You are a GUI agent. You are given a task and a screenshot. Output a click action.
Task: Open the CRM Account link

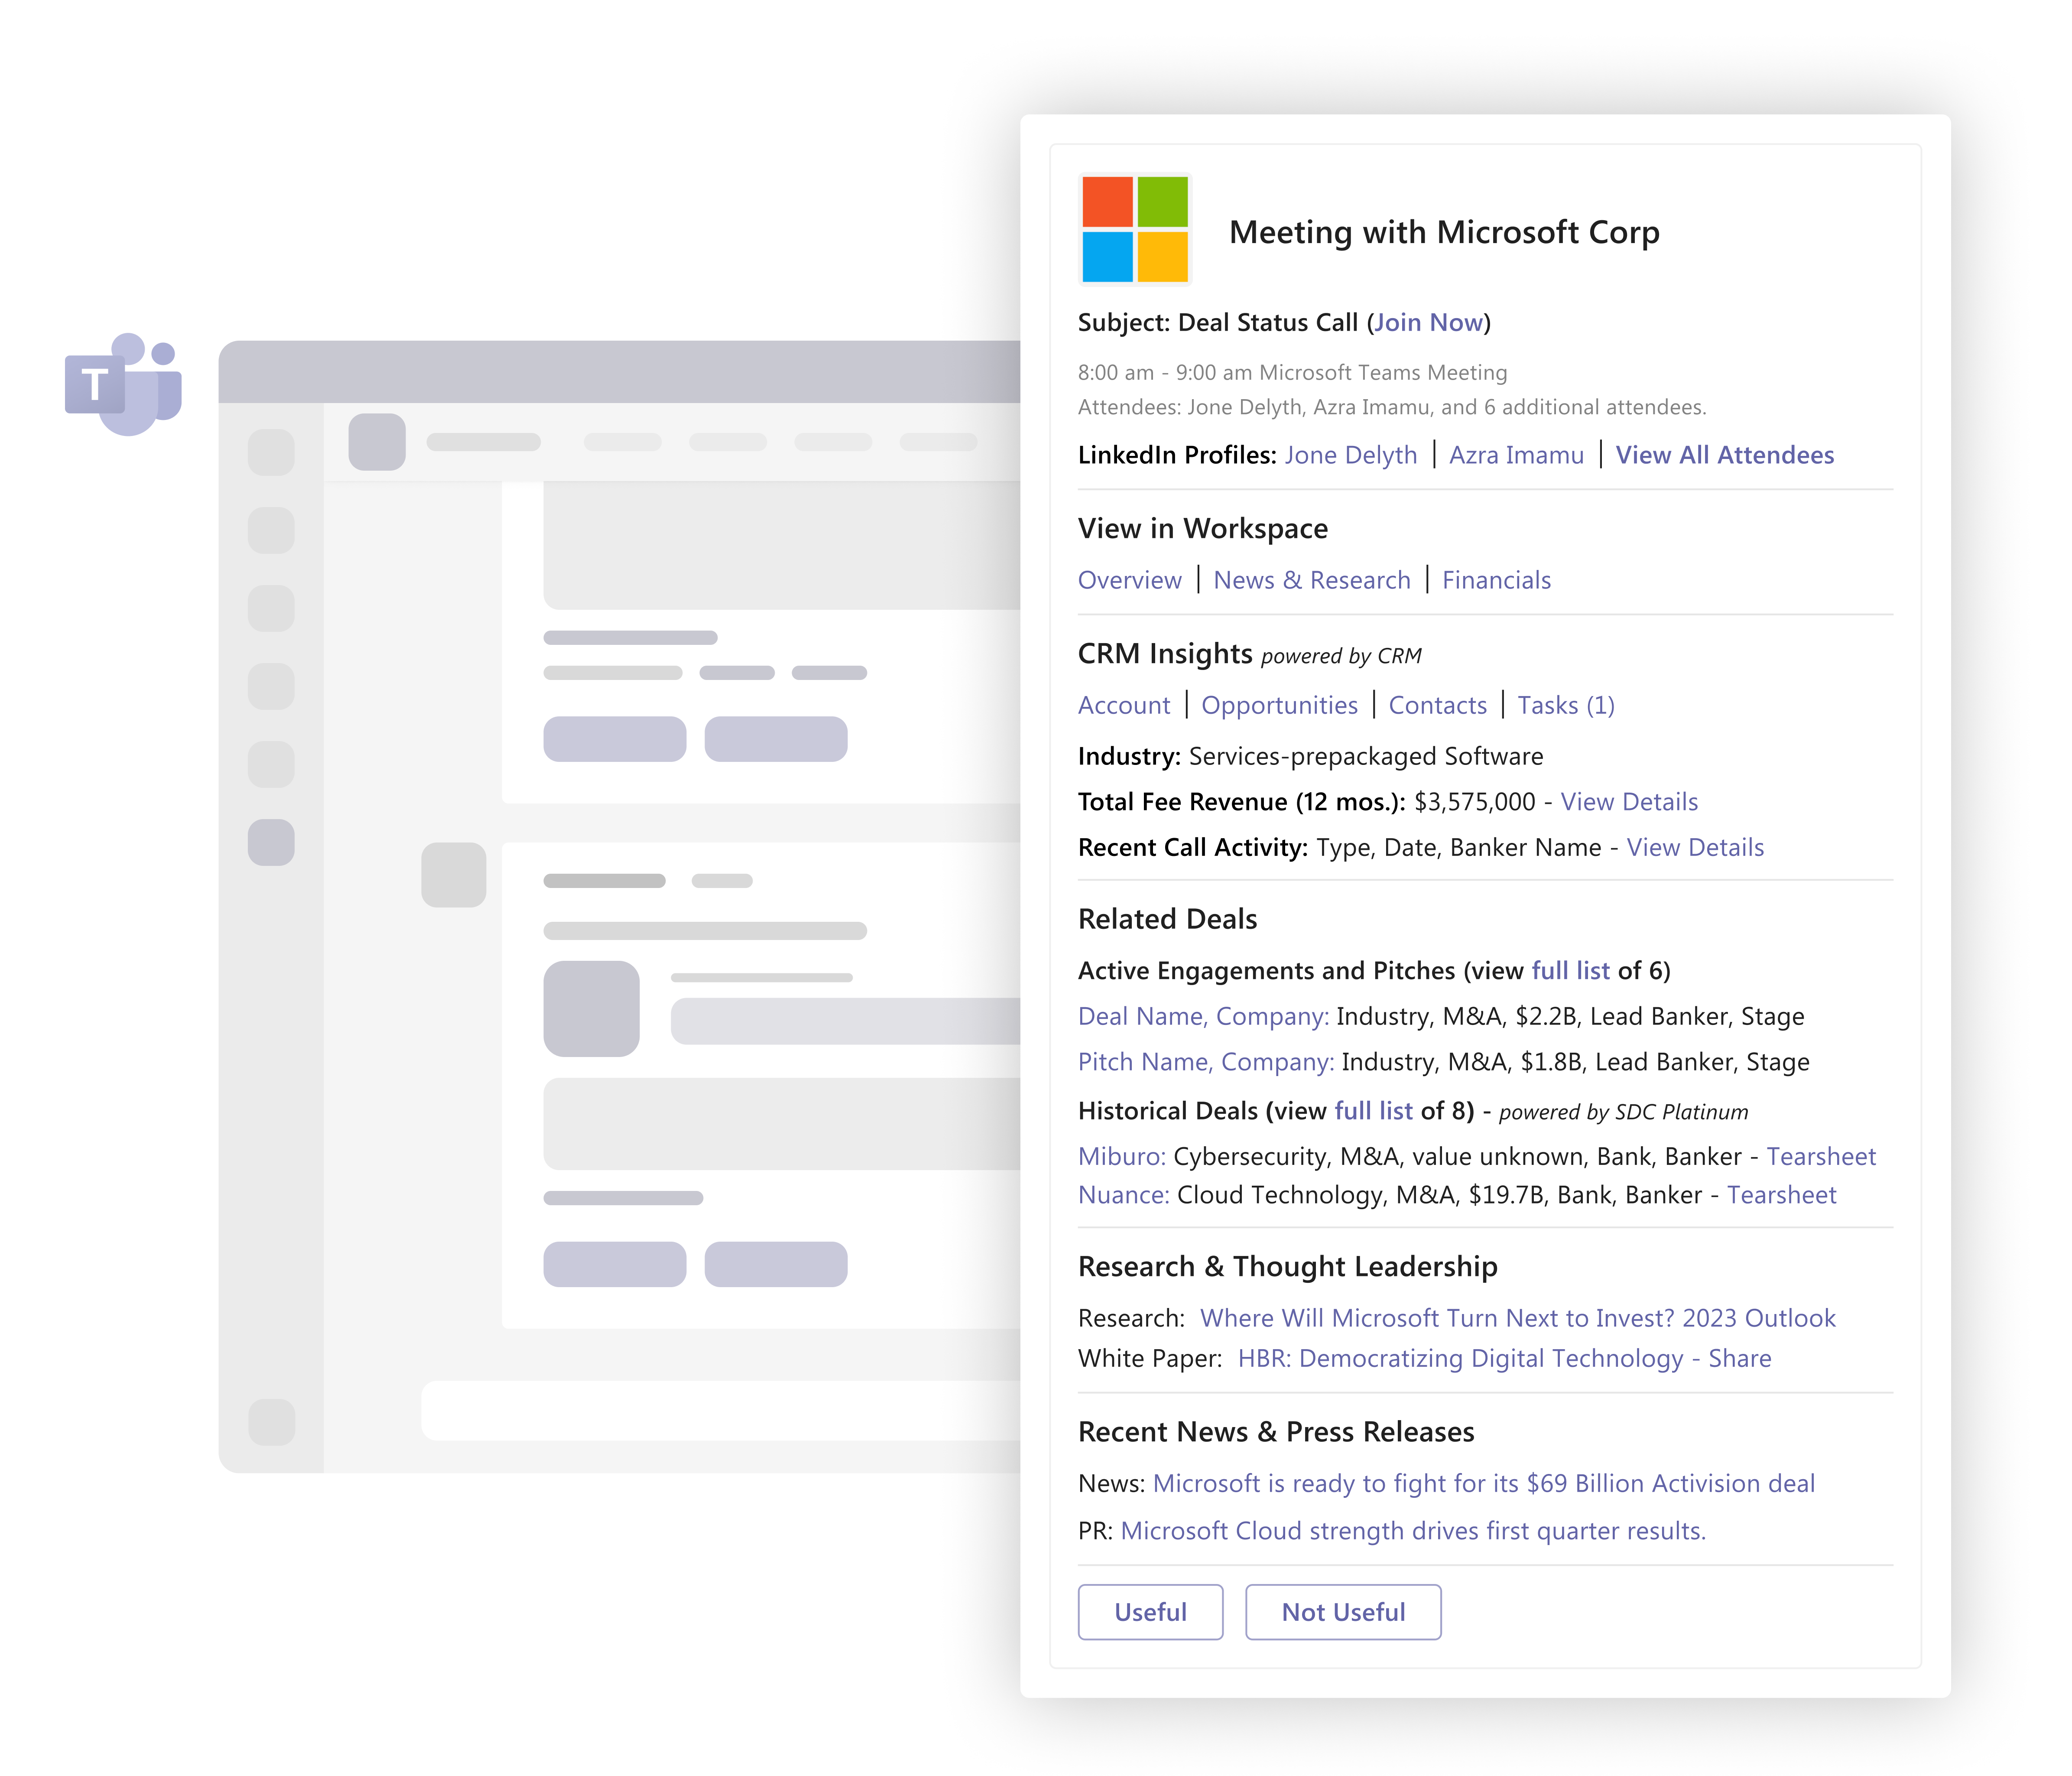pos(1124,705)
